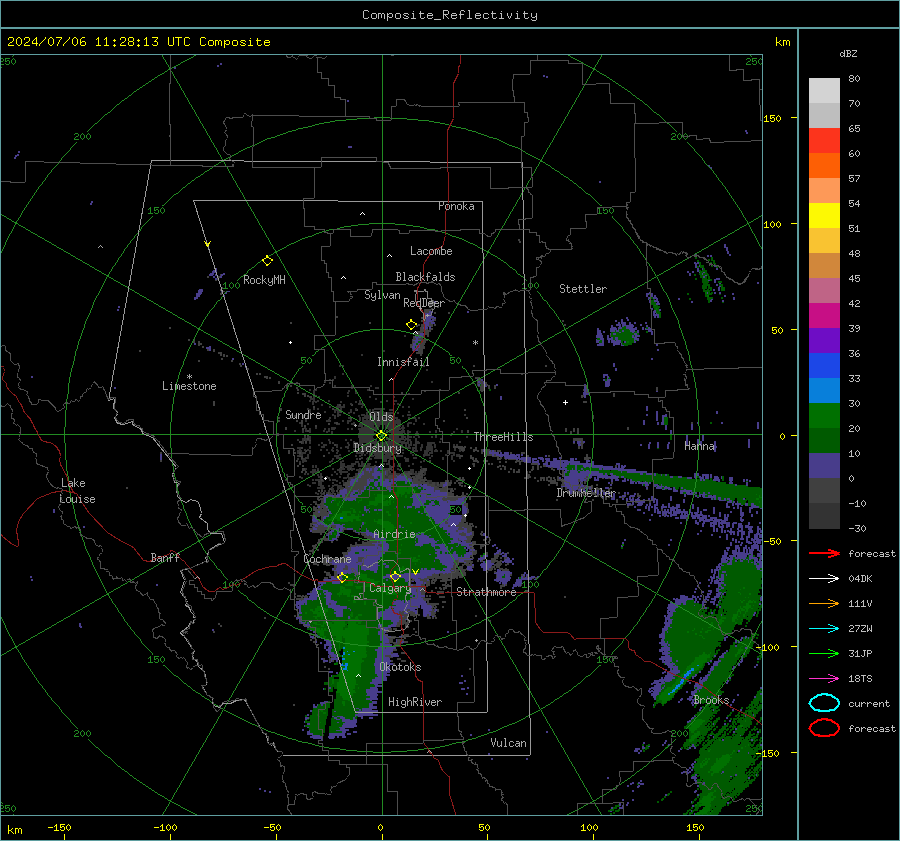Viewport: 900px width, 841px height.
Task: Select the 51 dBZ yellow color swatch
Action: 824,215
